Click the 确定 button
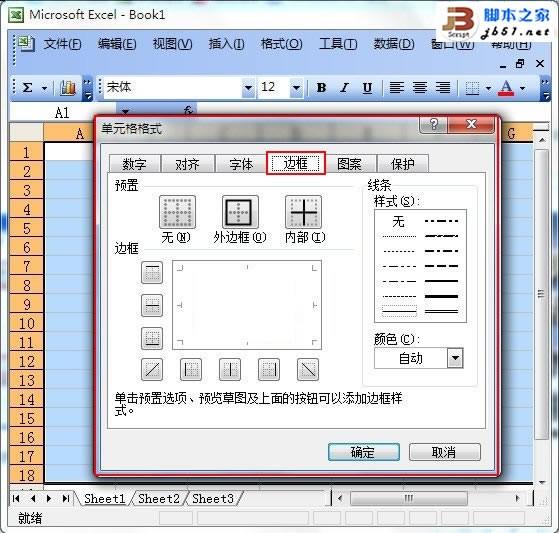The width and height of the screenshot is (559, 533). coord(364,452)
